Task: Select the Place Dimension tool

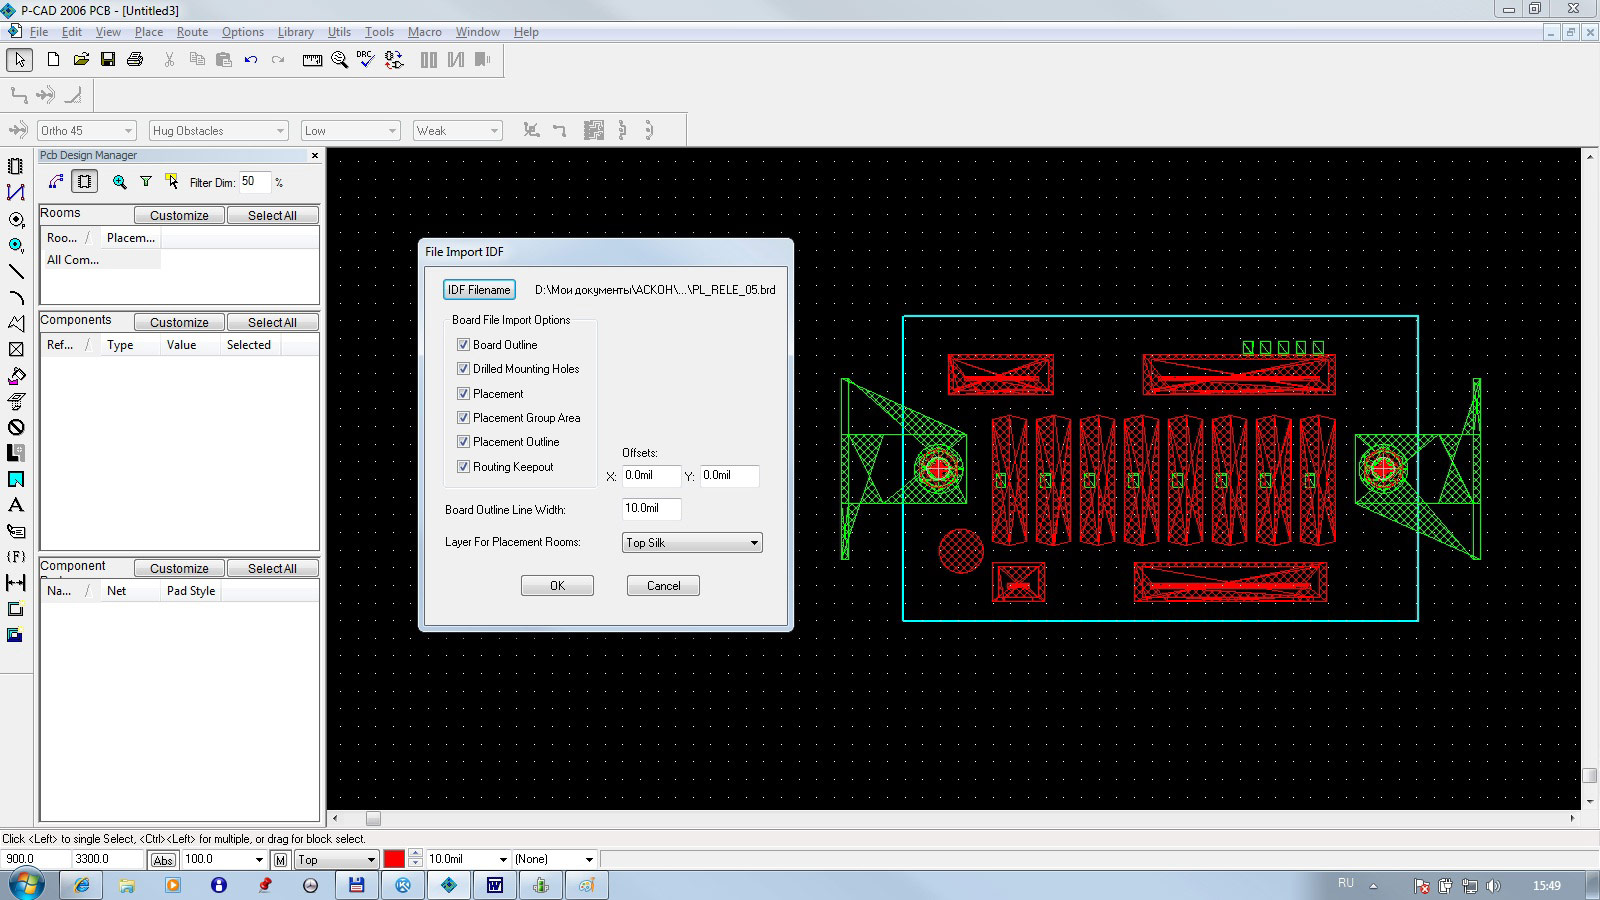Action: (16, 583)
